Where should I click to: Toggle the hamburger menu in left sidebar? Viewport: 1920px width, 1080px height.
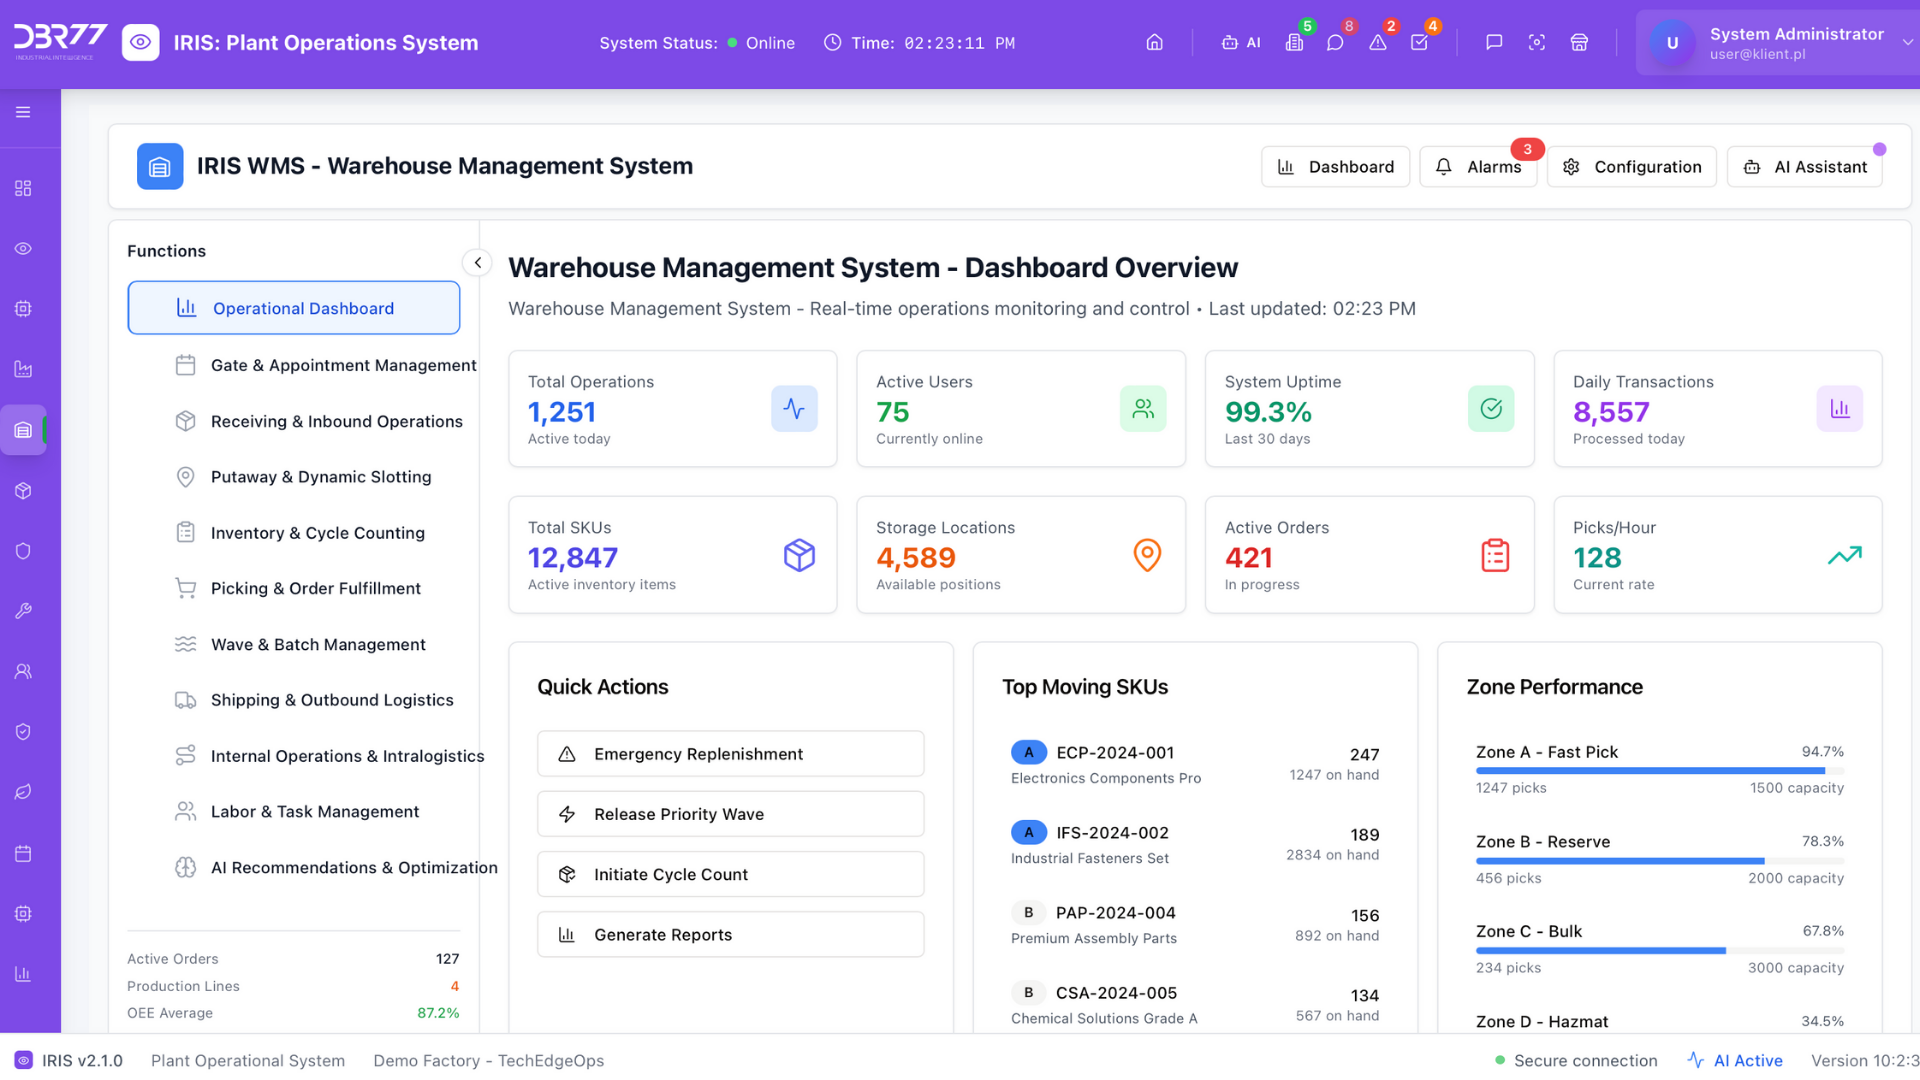[x=23, y=112]
